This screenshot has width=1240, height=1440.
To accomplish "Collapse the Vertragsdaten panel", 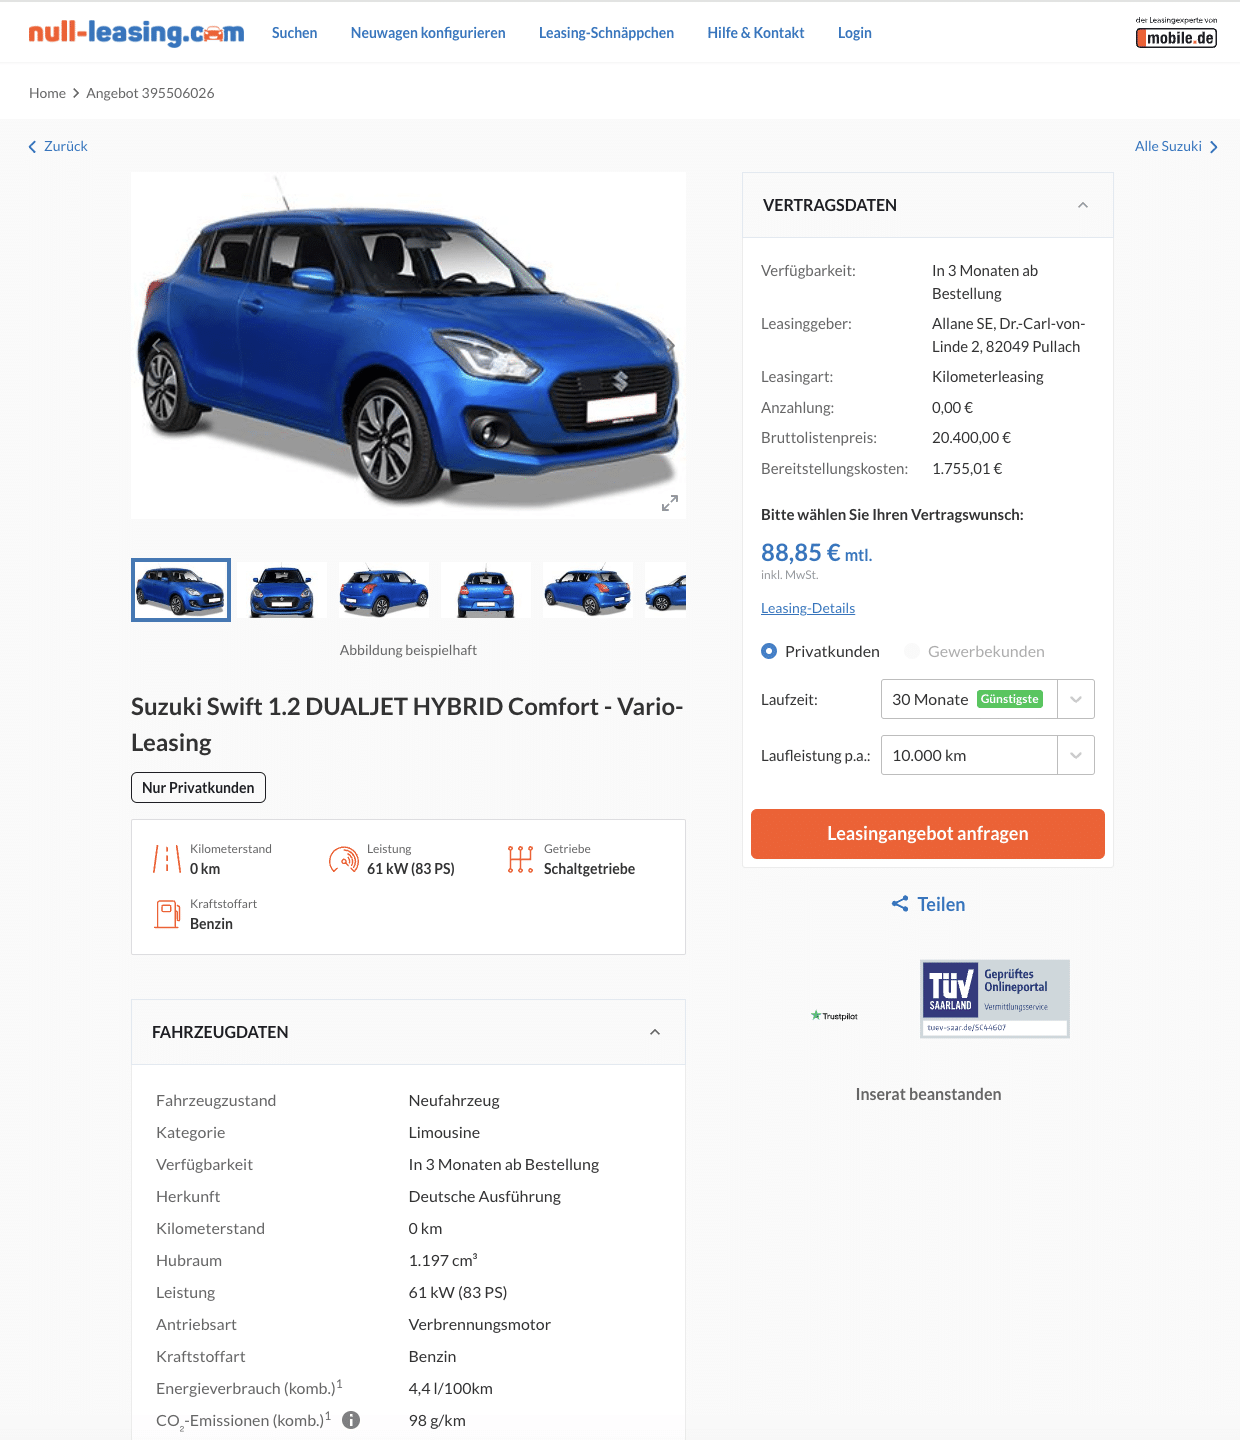I will point(1083,205).
